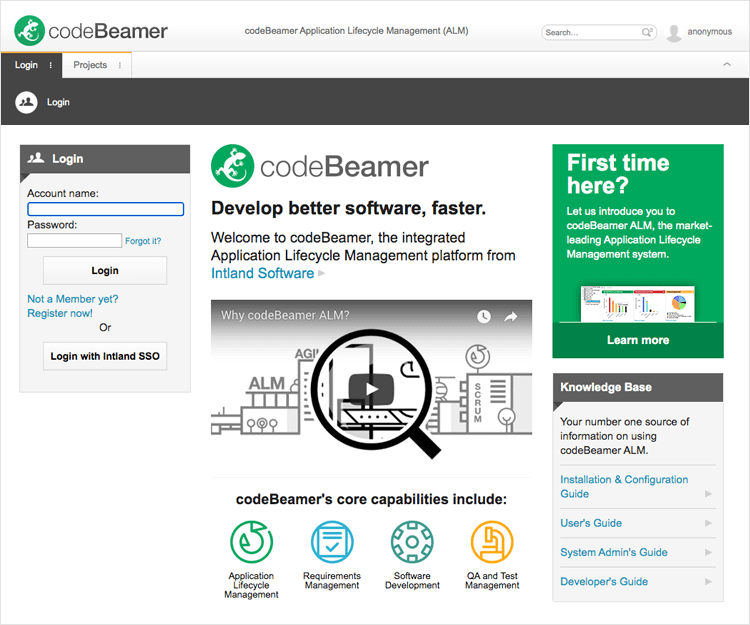Click the dashboard screenshot thumbnail in green banner

637,304
